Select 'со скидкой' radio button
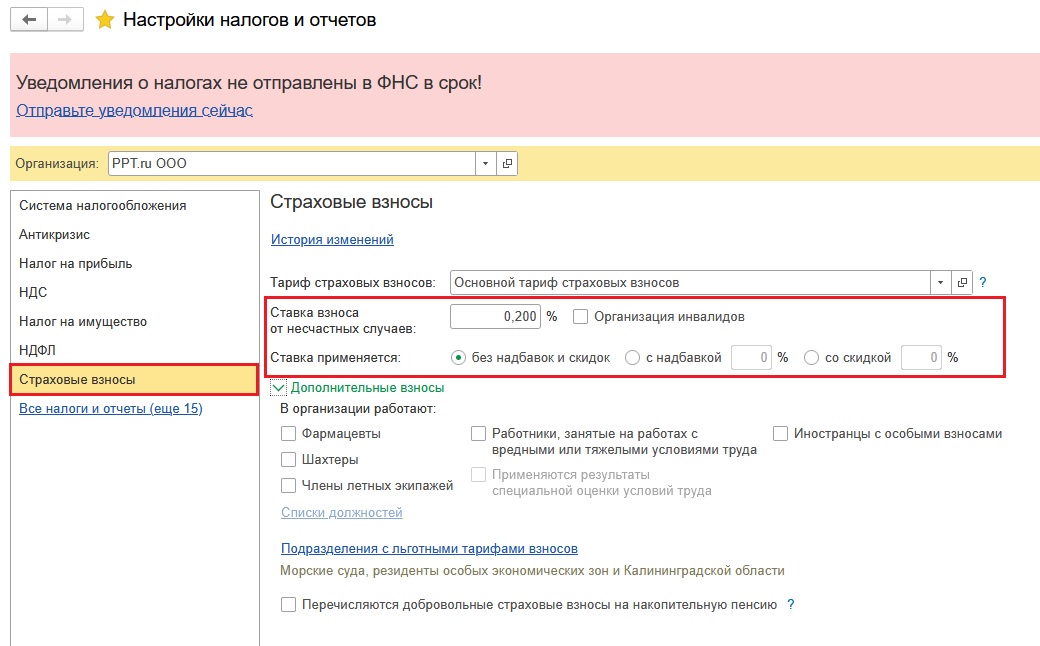This screenshot has width=1040, height=646. point(811,357)
